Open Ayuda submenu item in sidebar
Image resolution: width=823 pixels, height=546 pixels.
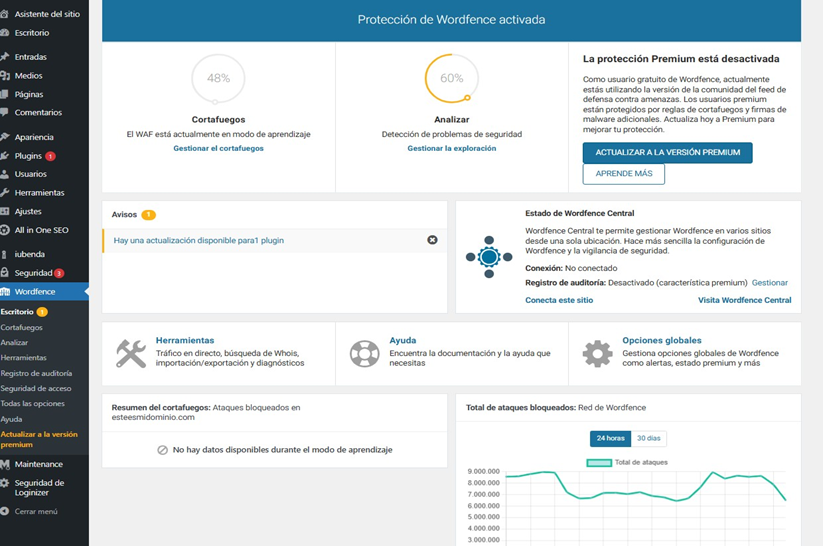pyautogui.click(x=11, y=419)
